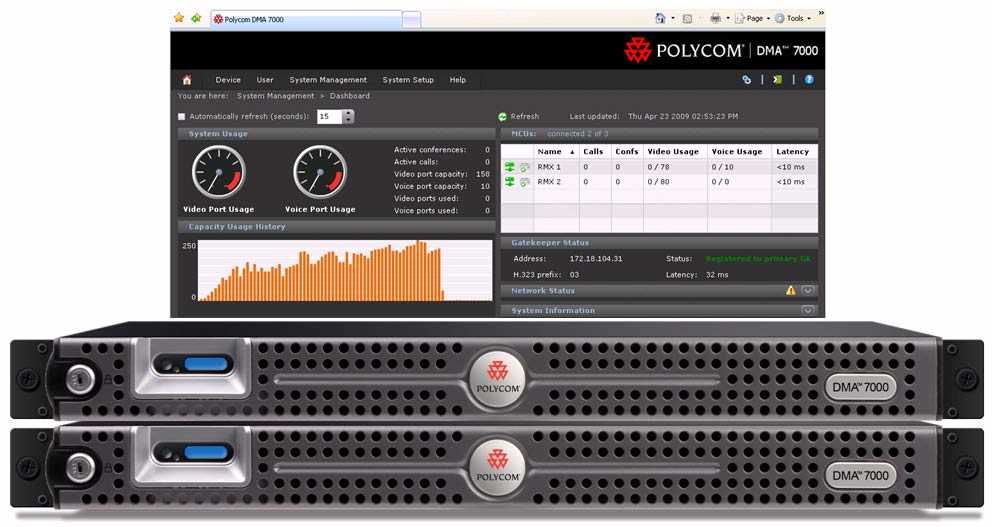Decrease refresh seconds with the down arrow
Screen dimensions: 992x527
tap(349, 120)
